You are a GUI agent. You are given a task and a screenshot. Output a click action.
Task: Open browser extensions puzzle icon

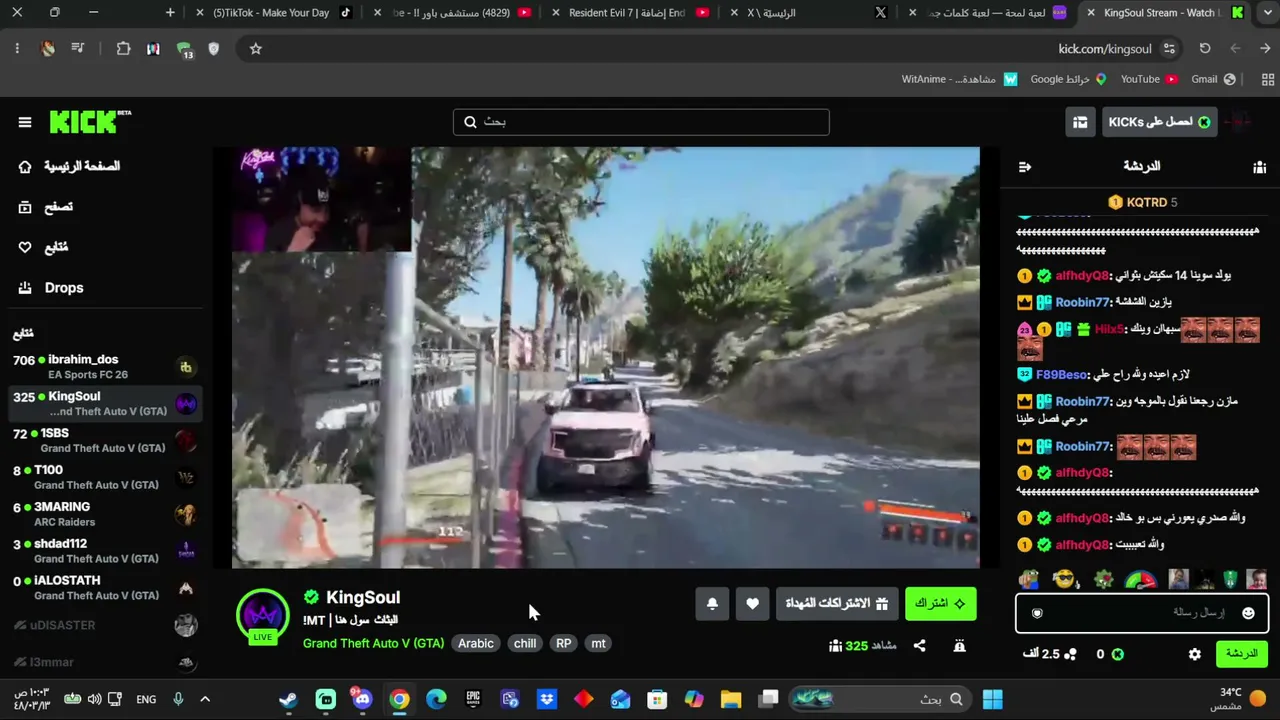(123, 49)
